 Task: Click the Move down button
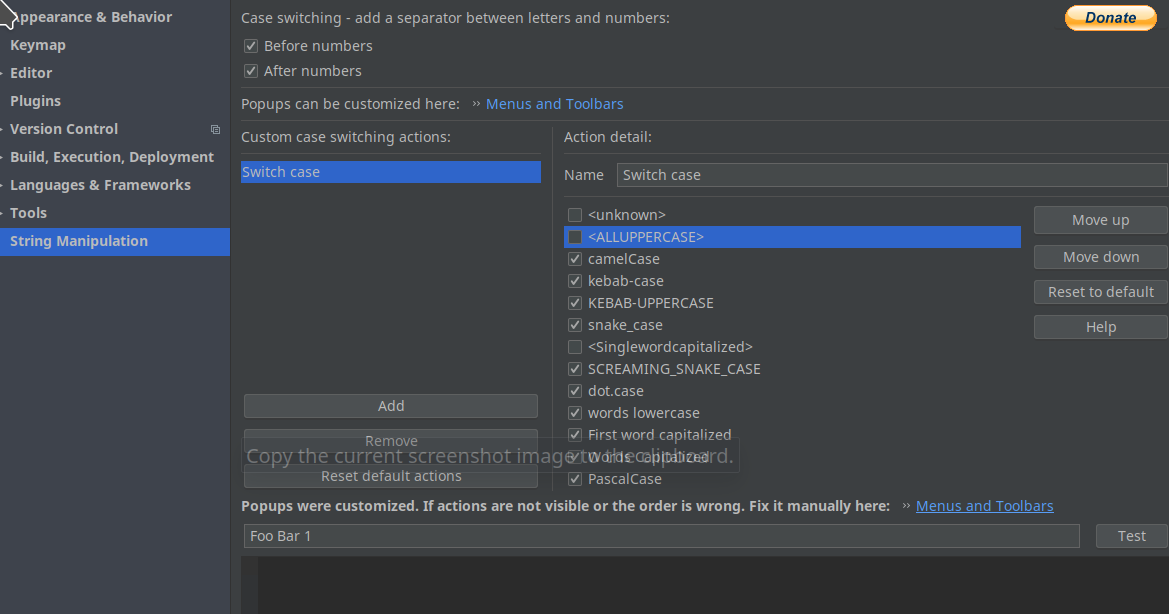click(x=1100, y=257)
